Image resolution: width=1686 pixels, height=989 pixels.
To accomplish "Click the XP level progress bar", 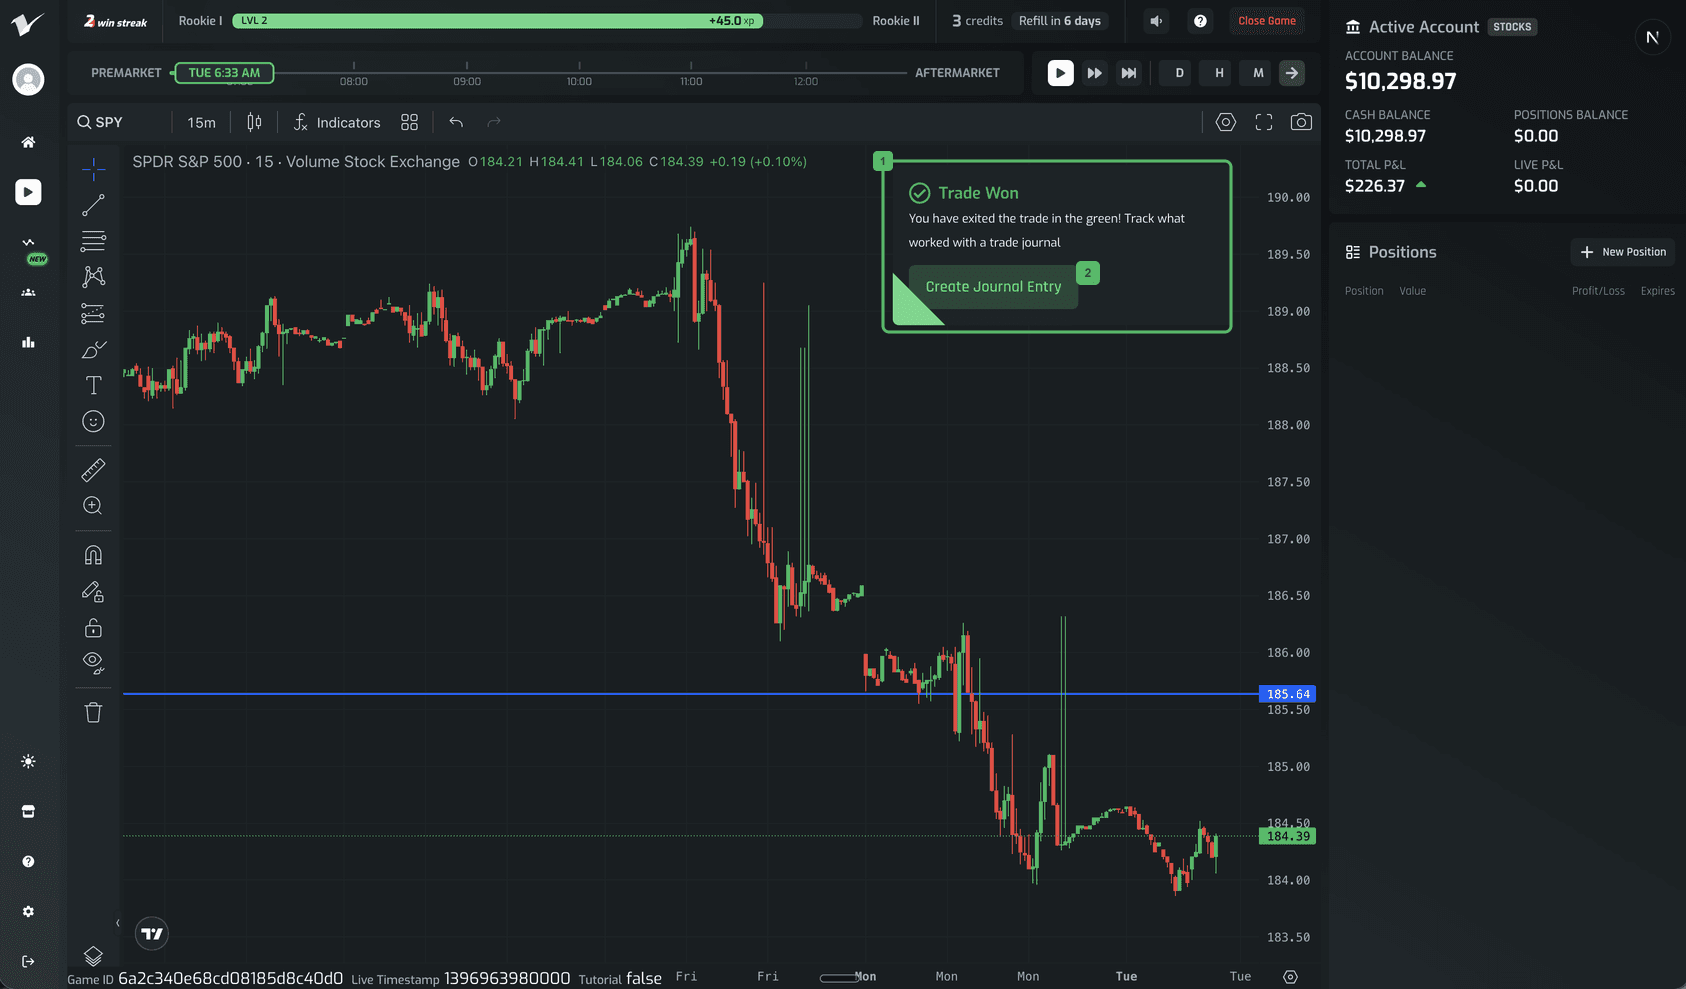I will point(547,21).
